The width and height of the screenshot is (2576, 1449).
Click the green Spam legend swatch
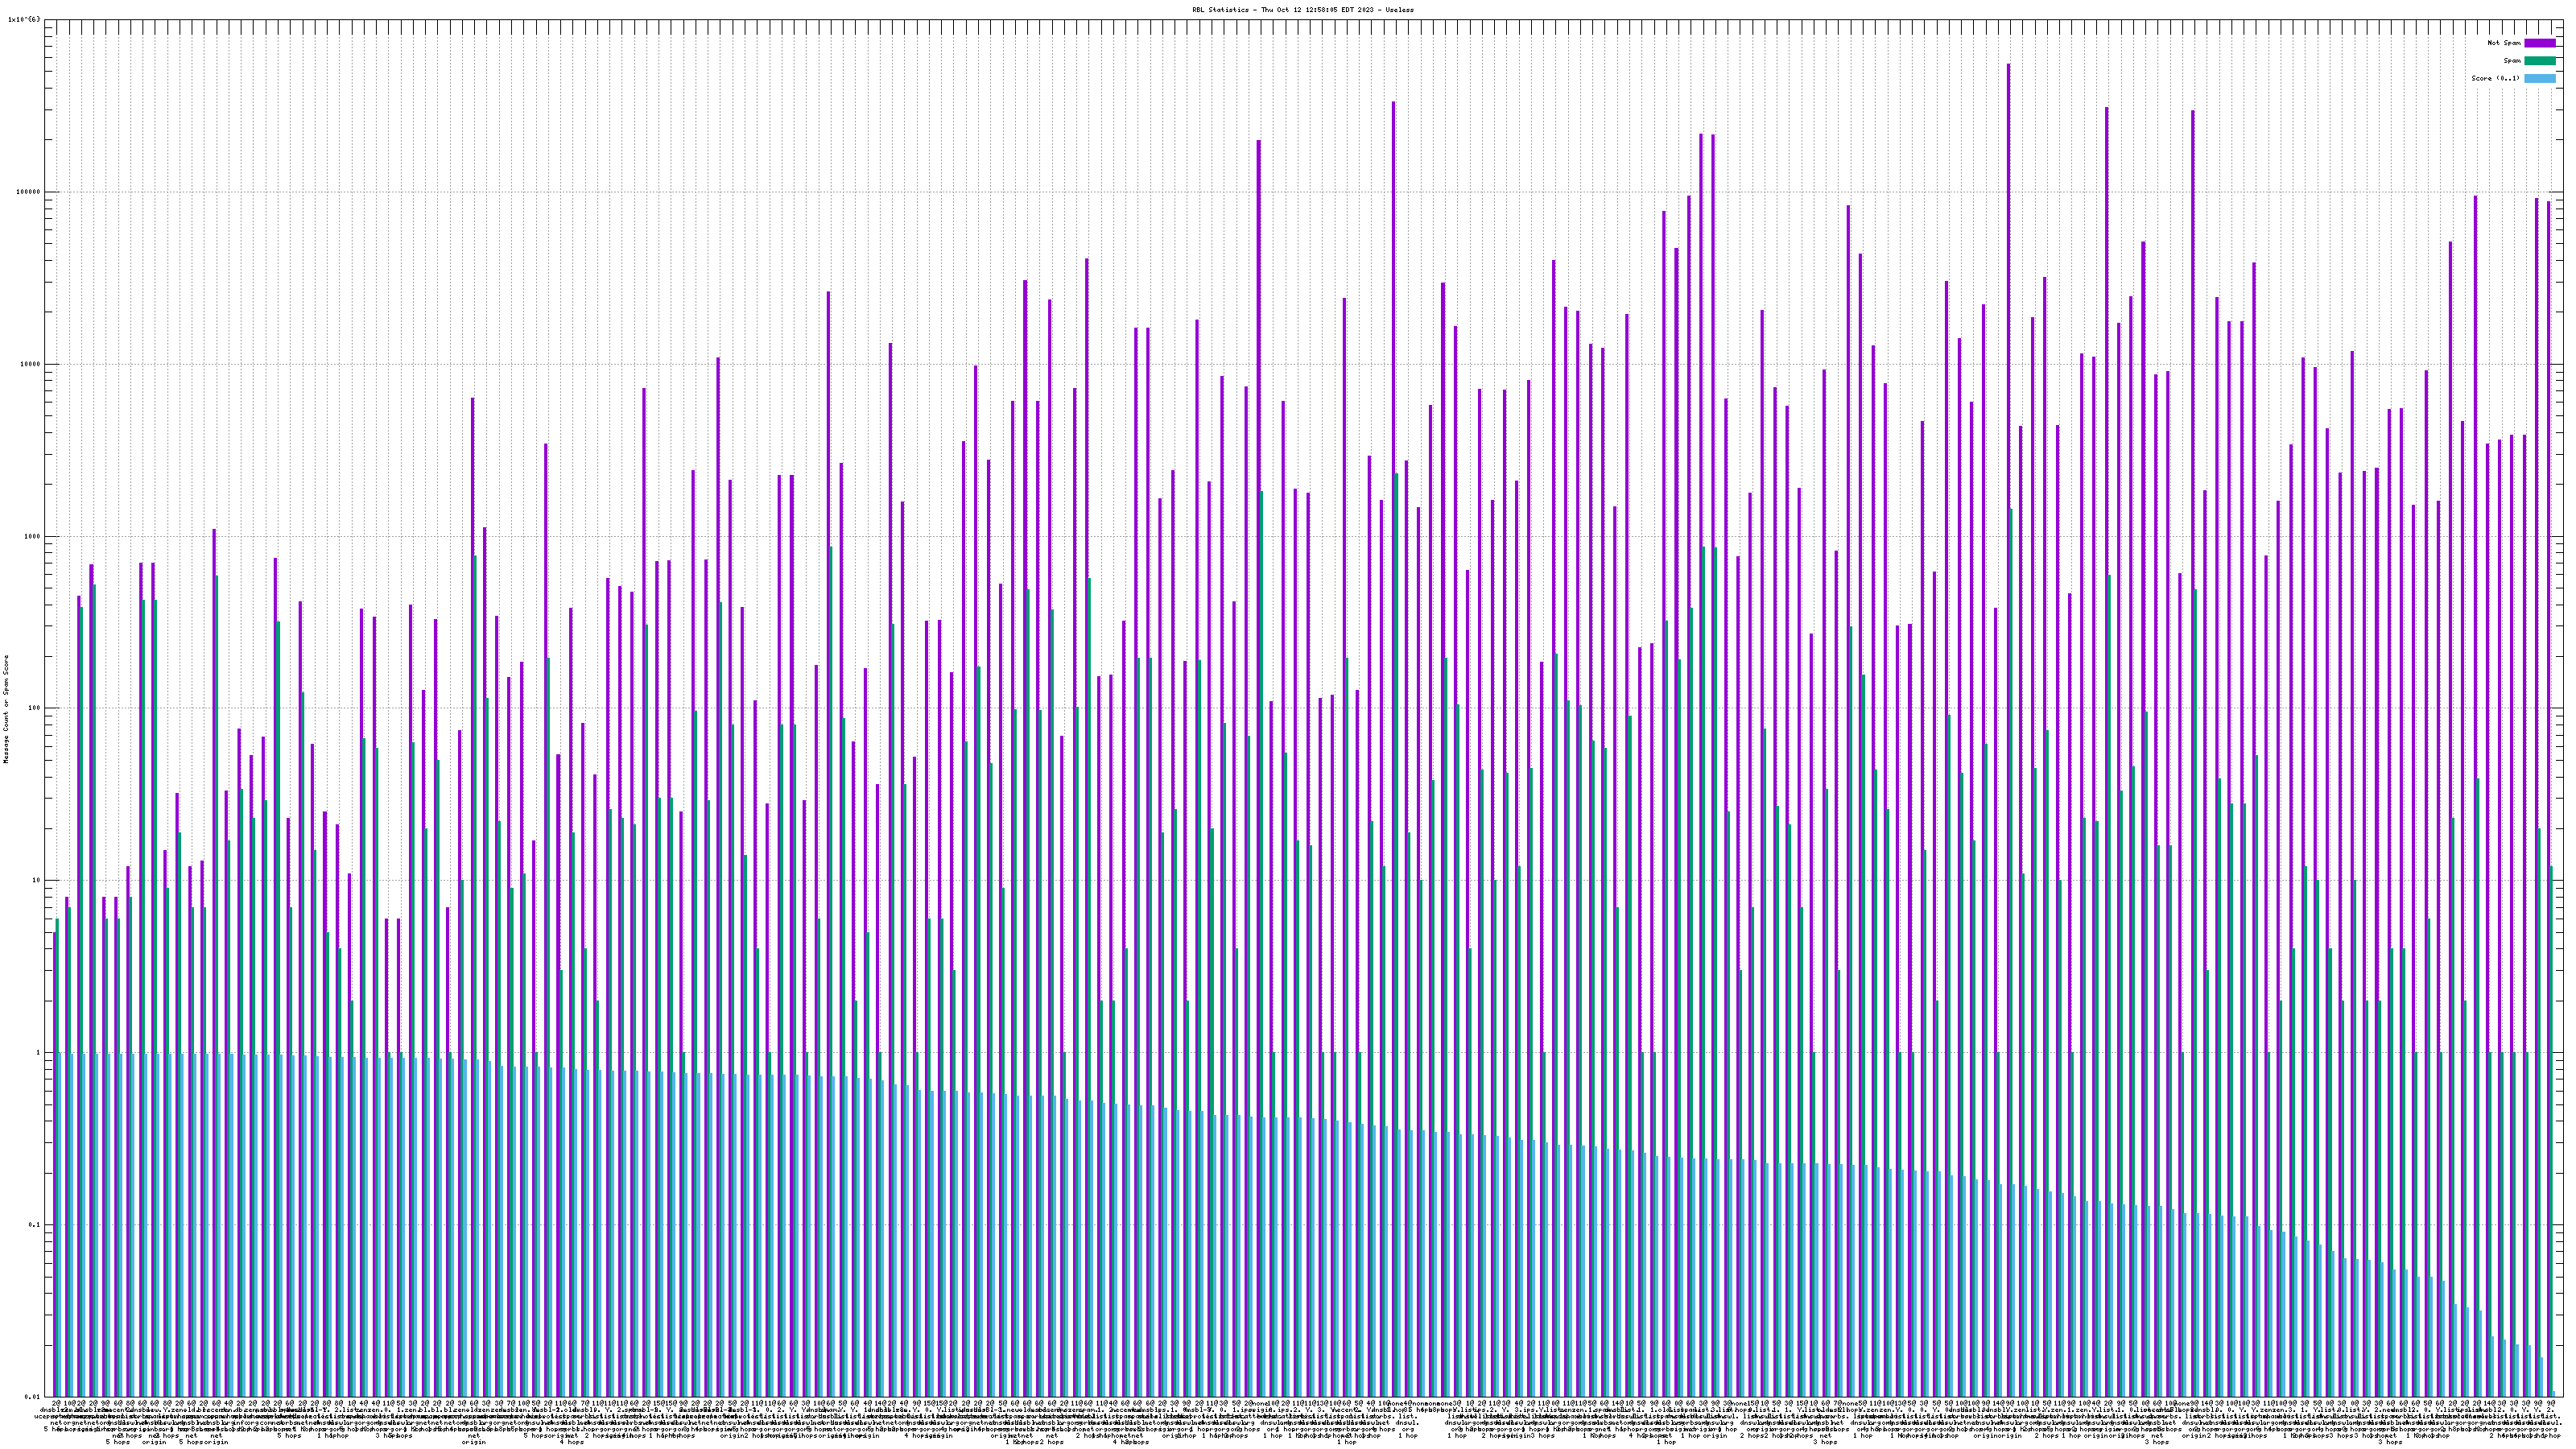(x=2539, y=61)
